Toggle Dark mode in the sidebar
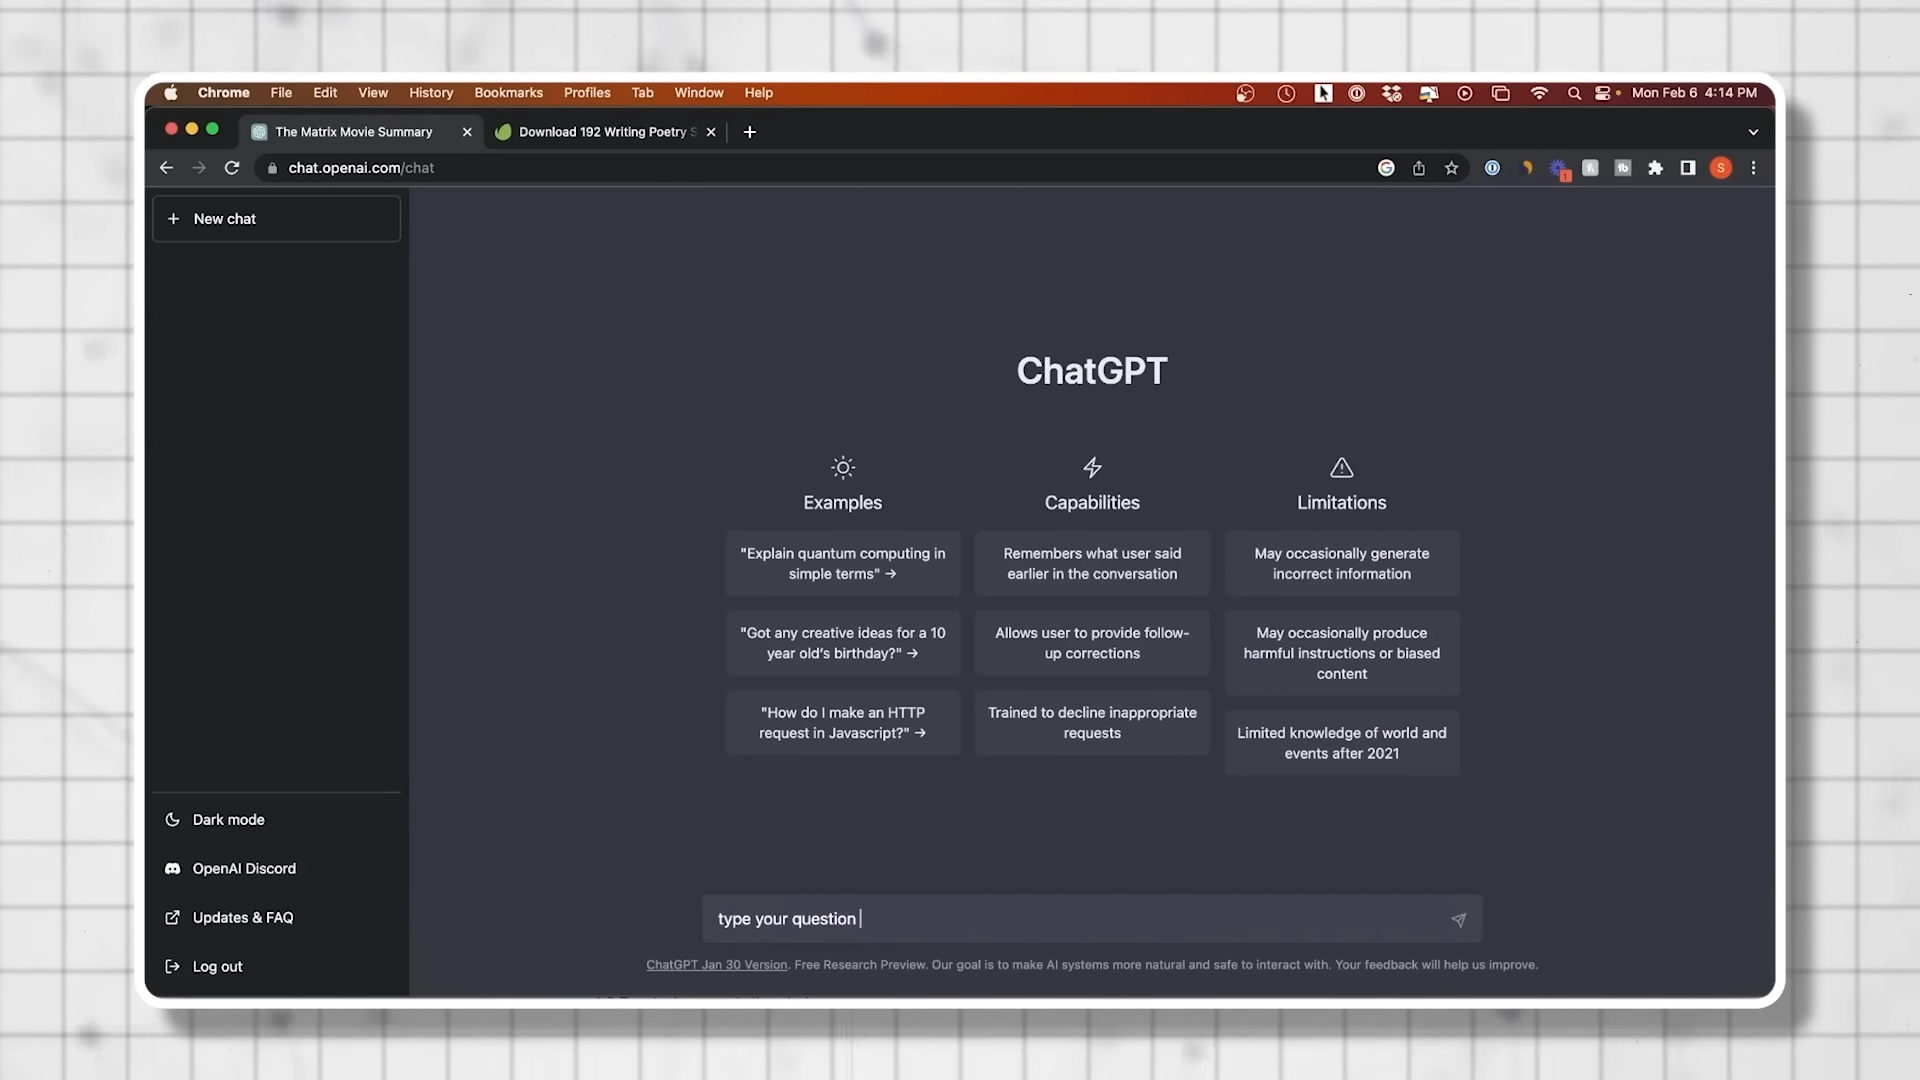 (x=228, y=820)
